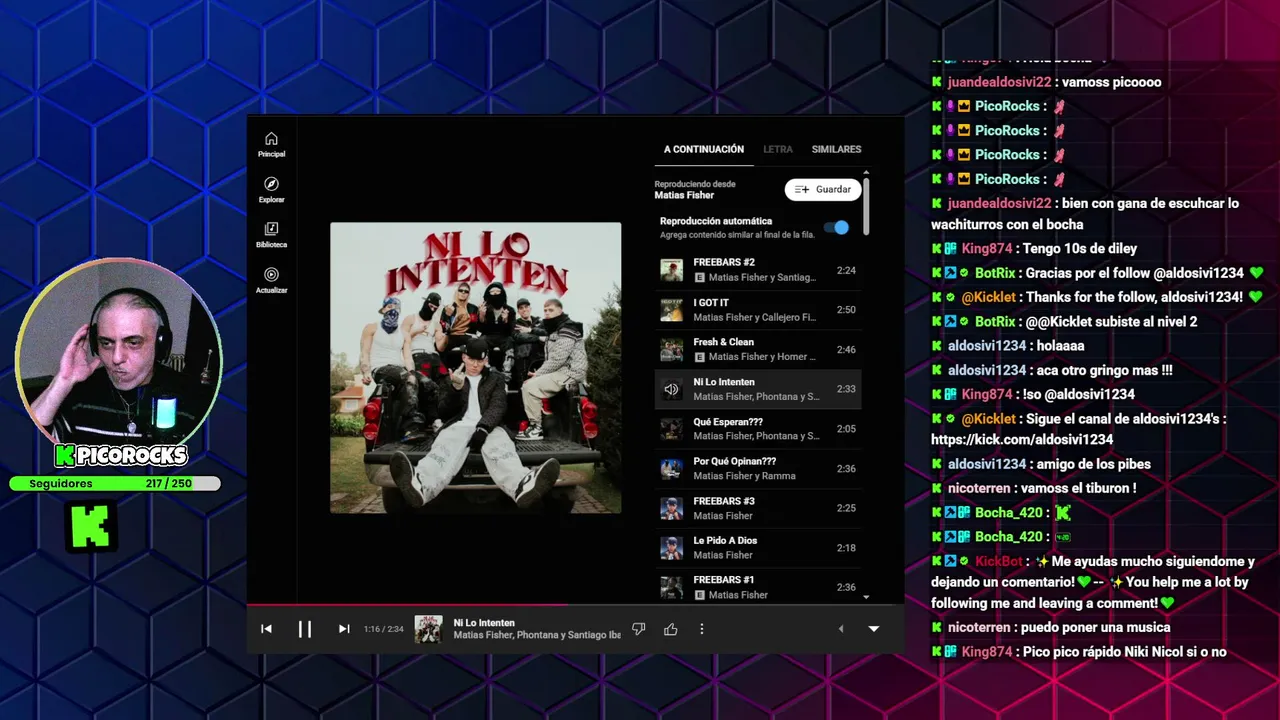
Task: Click the left arrow in the player bar
Action: 840,629
